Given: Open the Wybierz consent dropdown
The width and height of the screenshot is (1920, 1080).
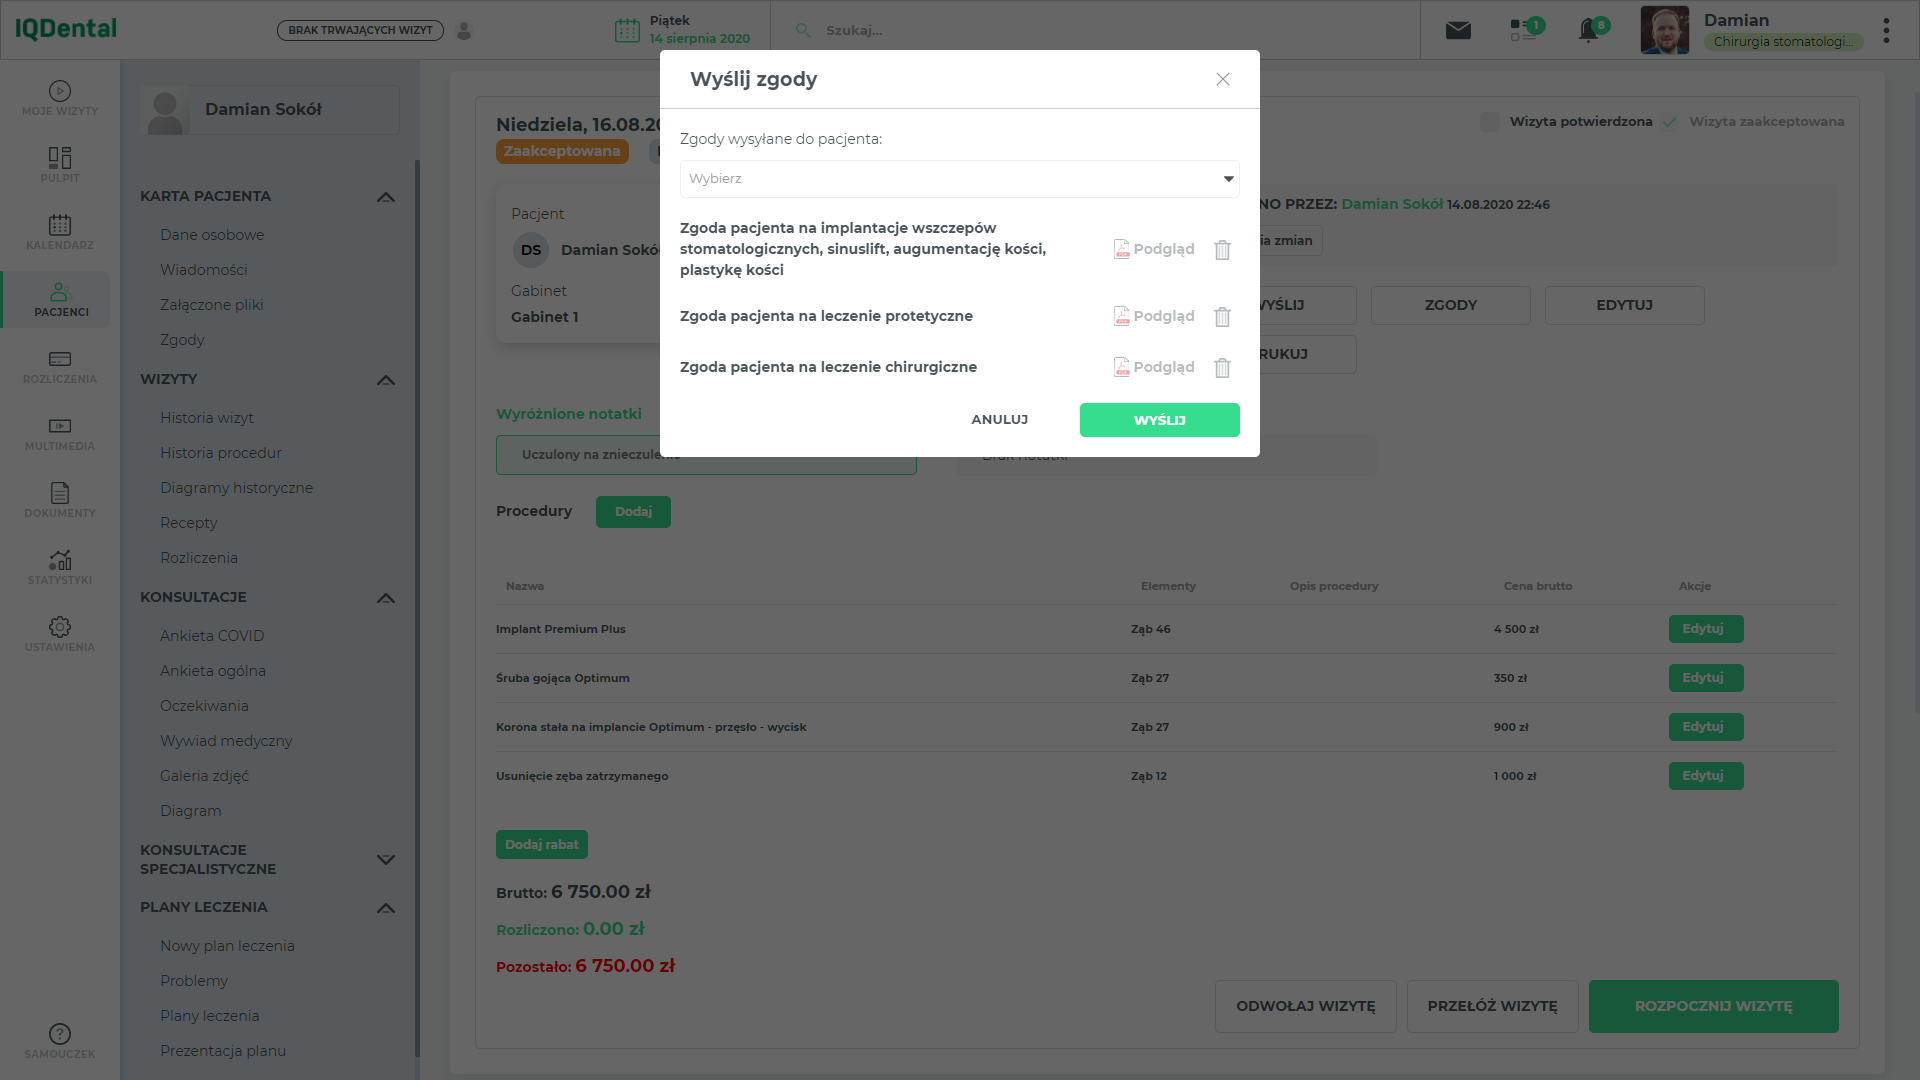Looking at the screenshot, I should coord(960,179).
